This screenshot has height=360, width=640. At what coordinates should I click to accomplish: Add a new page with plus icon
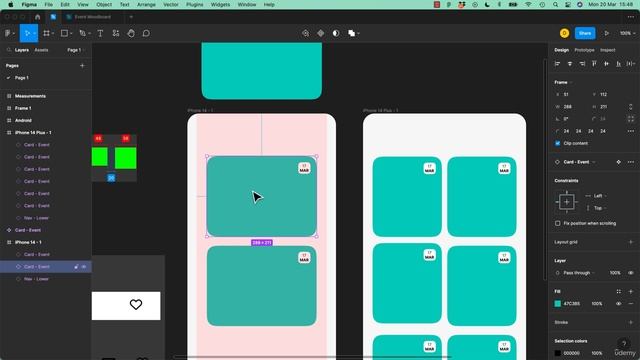click(82, 65)
